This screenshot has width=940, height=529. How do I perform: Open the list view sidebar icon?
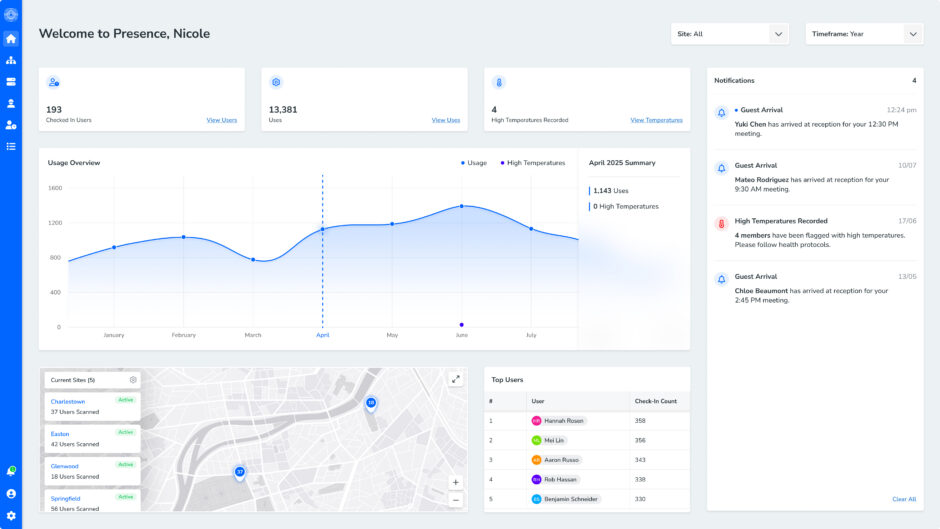tap(11, 146)
